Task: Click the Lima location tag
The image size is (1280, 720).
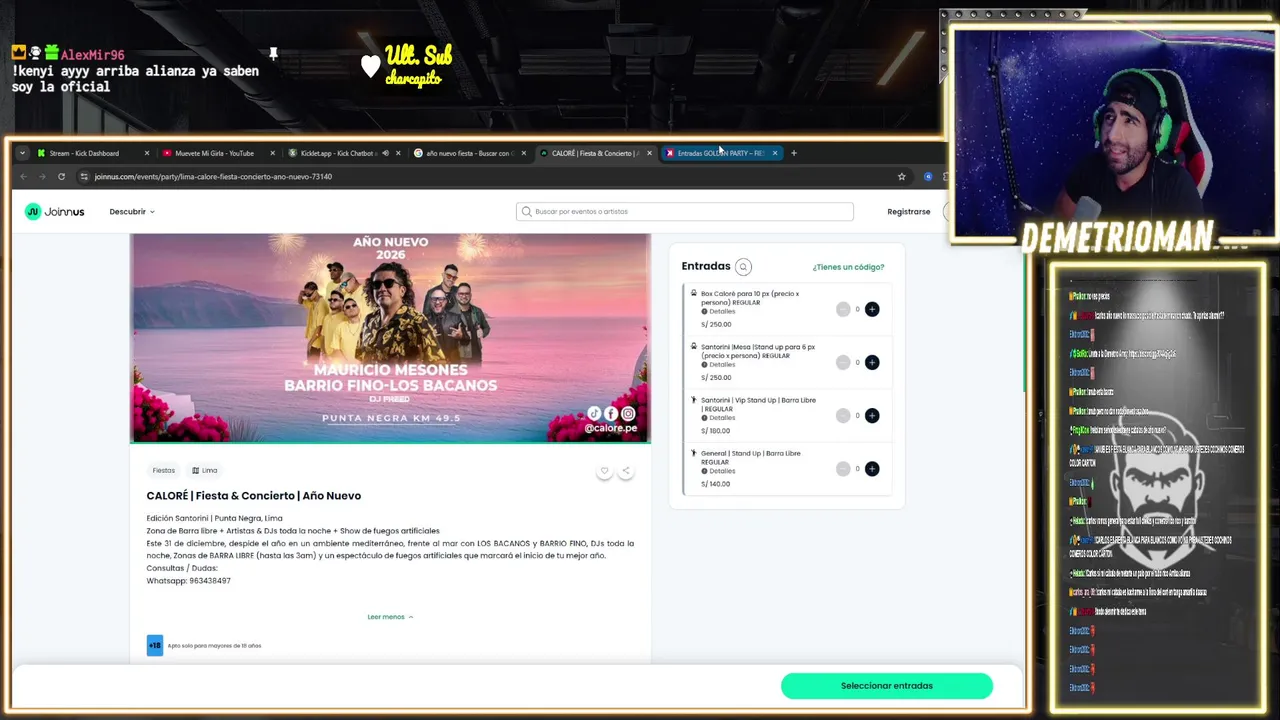Action: coord(205,470)
